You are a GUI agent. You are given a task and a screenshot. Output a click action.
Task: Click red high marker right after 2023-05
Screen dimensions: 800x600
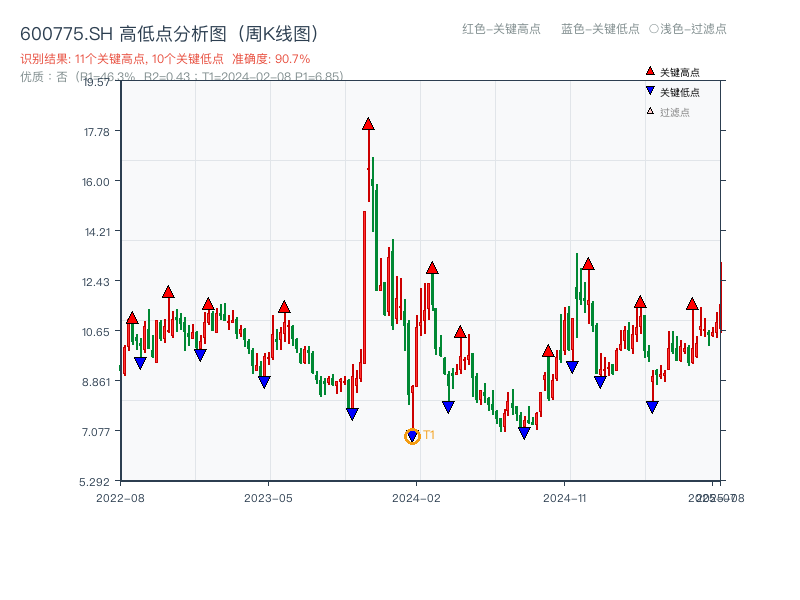coord(284,307)
